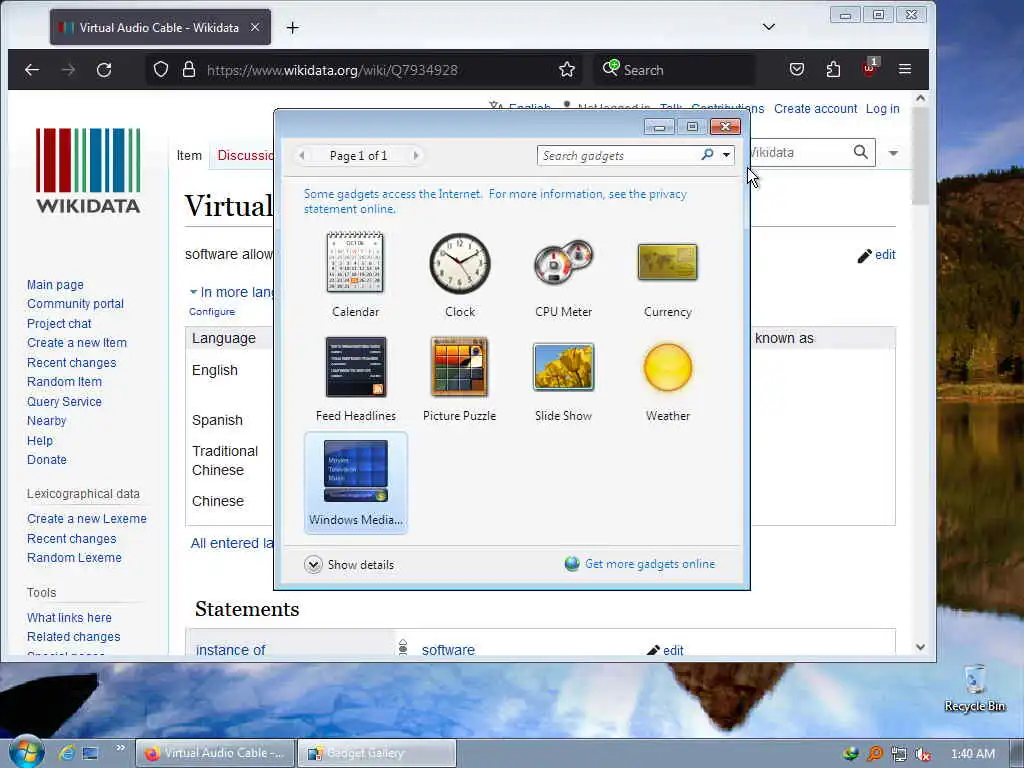Image resolution: width=1024 pixels, height=768 pixels.
Task: Select the Weather gadget
Action: click(667, 379)
